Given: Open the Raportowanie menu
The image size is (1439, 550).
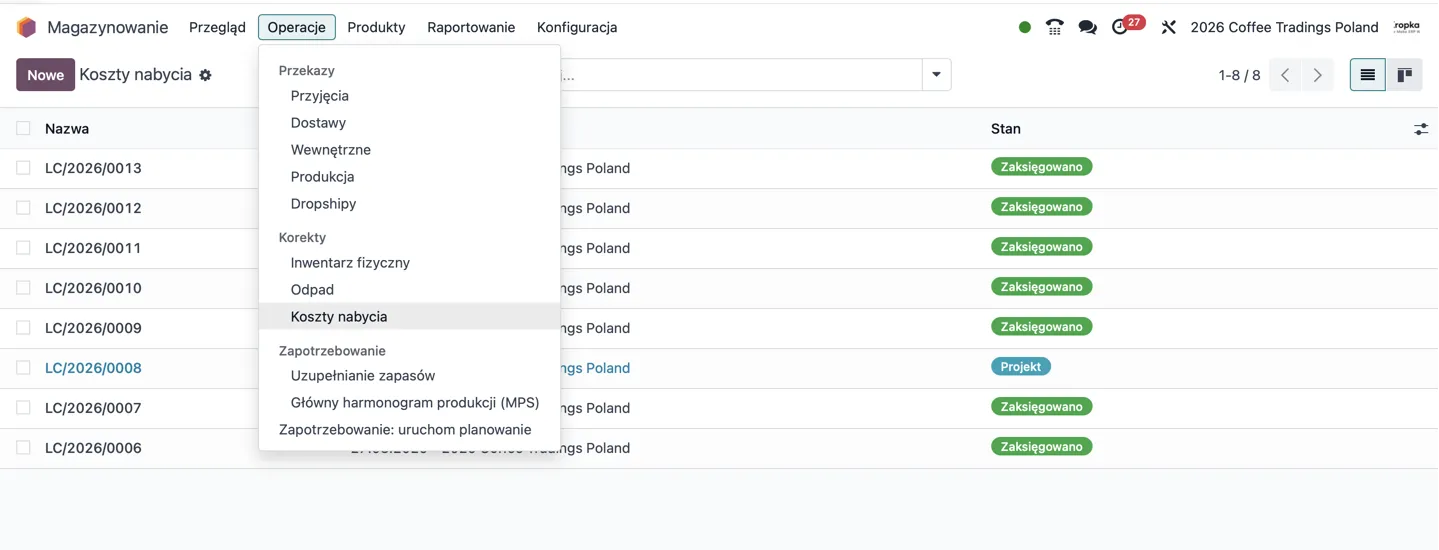Looking at the screenshot, I should pos(471,27).
